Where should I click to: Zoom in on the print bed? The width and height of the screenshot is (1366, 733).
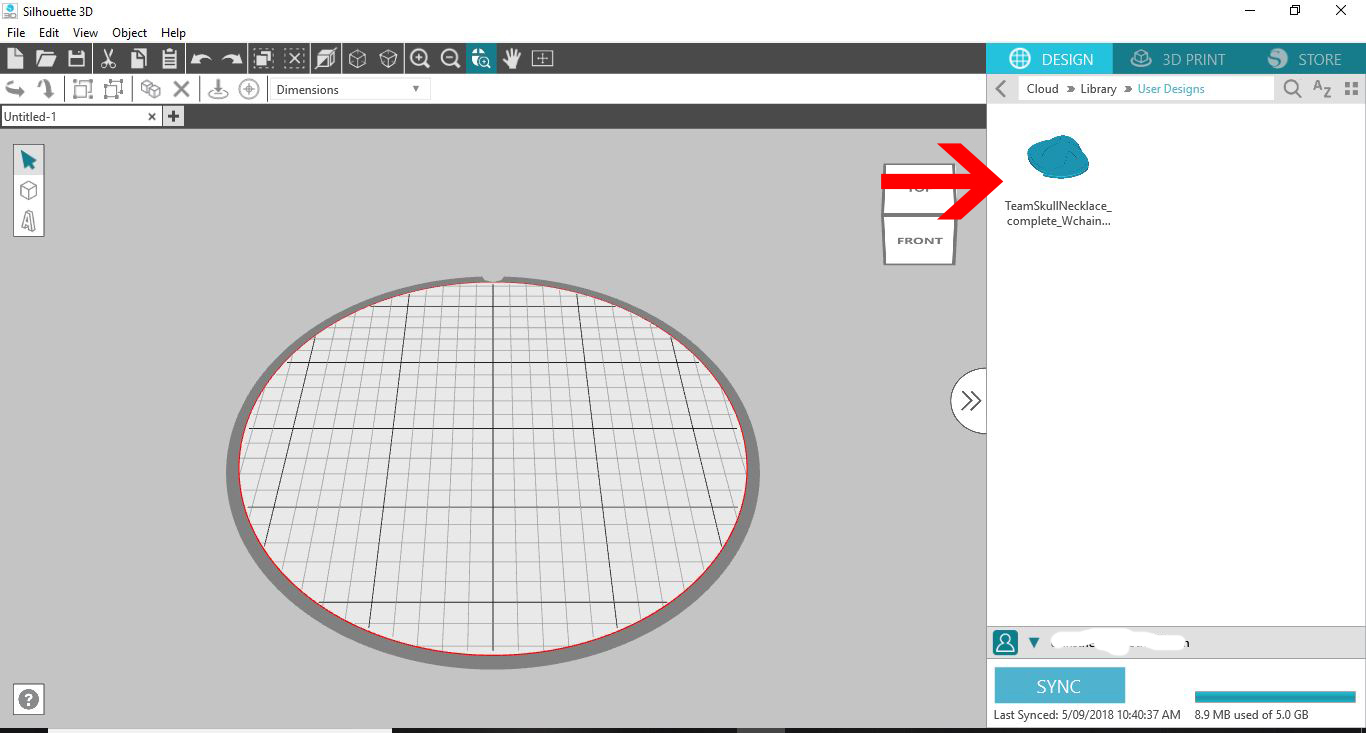tap(420, 59)
